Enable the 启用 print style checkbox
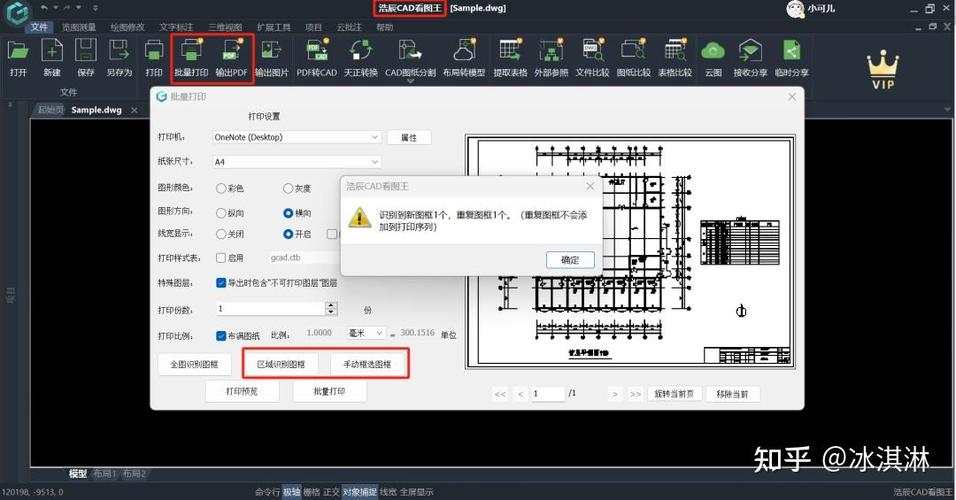956x500 pixels. pos(221,258)
